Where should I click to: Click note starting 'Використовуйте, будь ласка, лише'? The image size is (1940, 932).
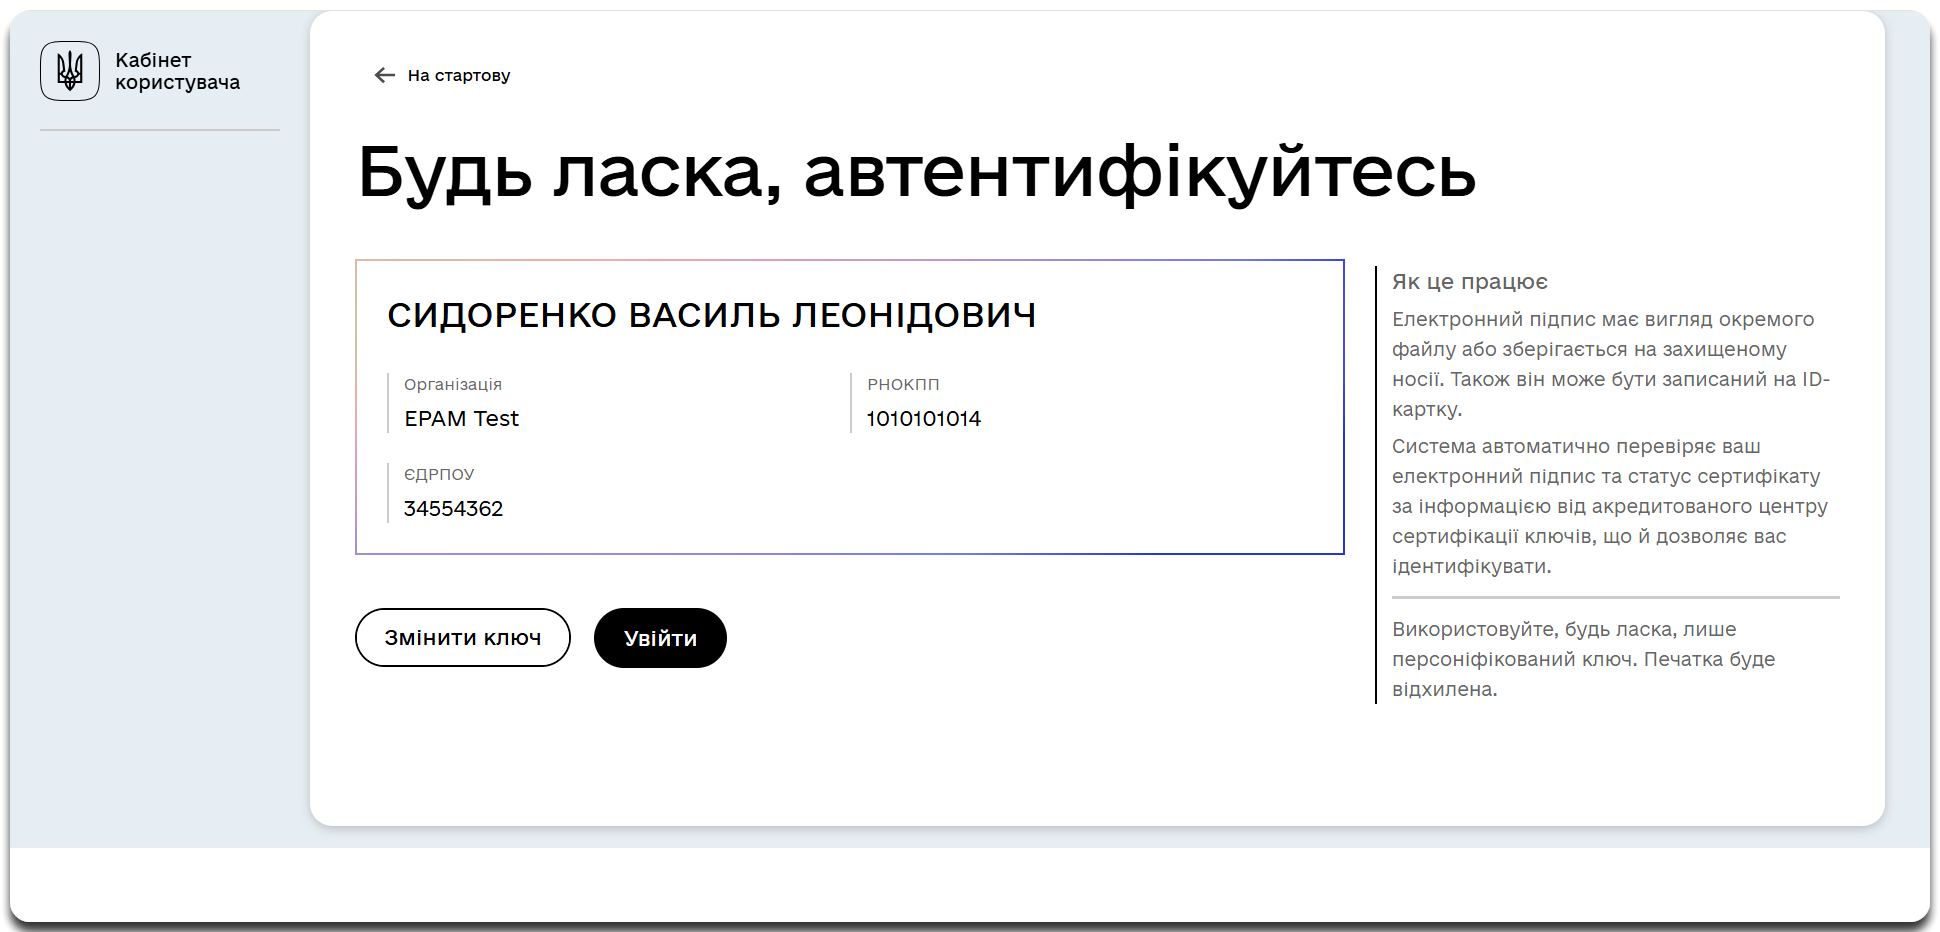pos(1584,659)
